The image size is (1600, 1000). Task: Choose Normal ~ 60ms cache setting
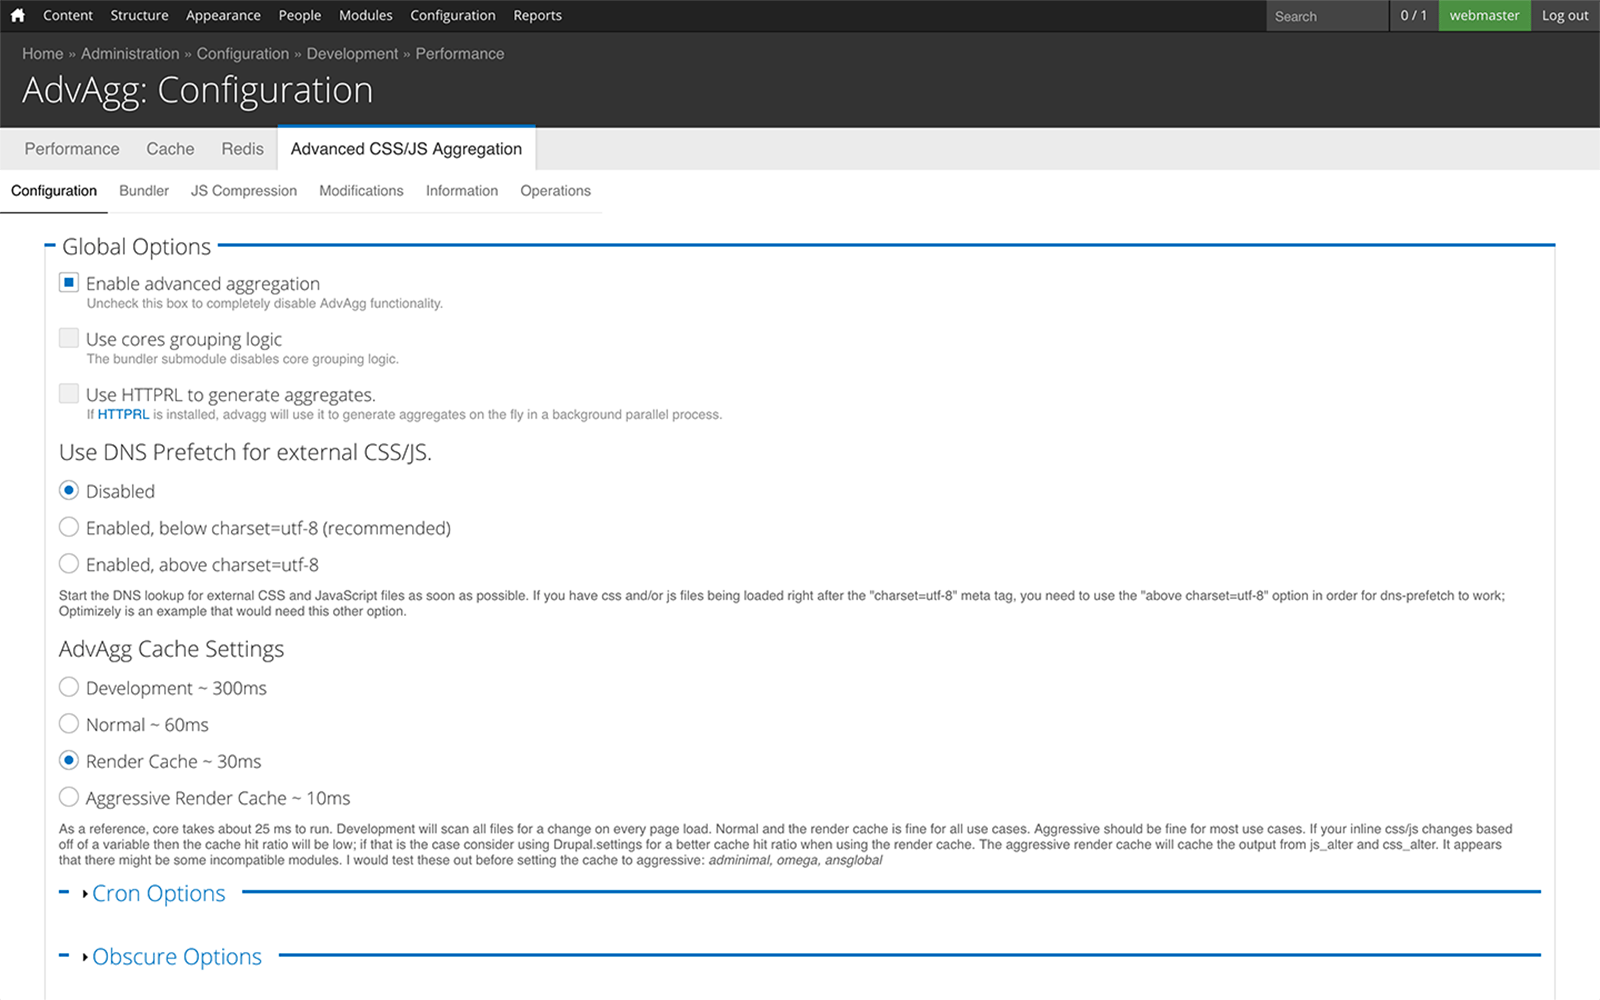coord(69,723)
